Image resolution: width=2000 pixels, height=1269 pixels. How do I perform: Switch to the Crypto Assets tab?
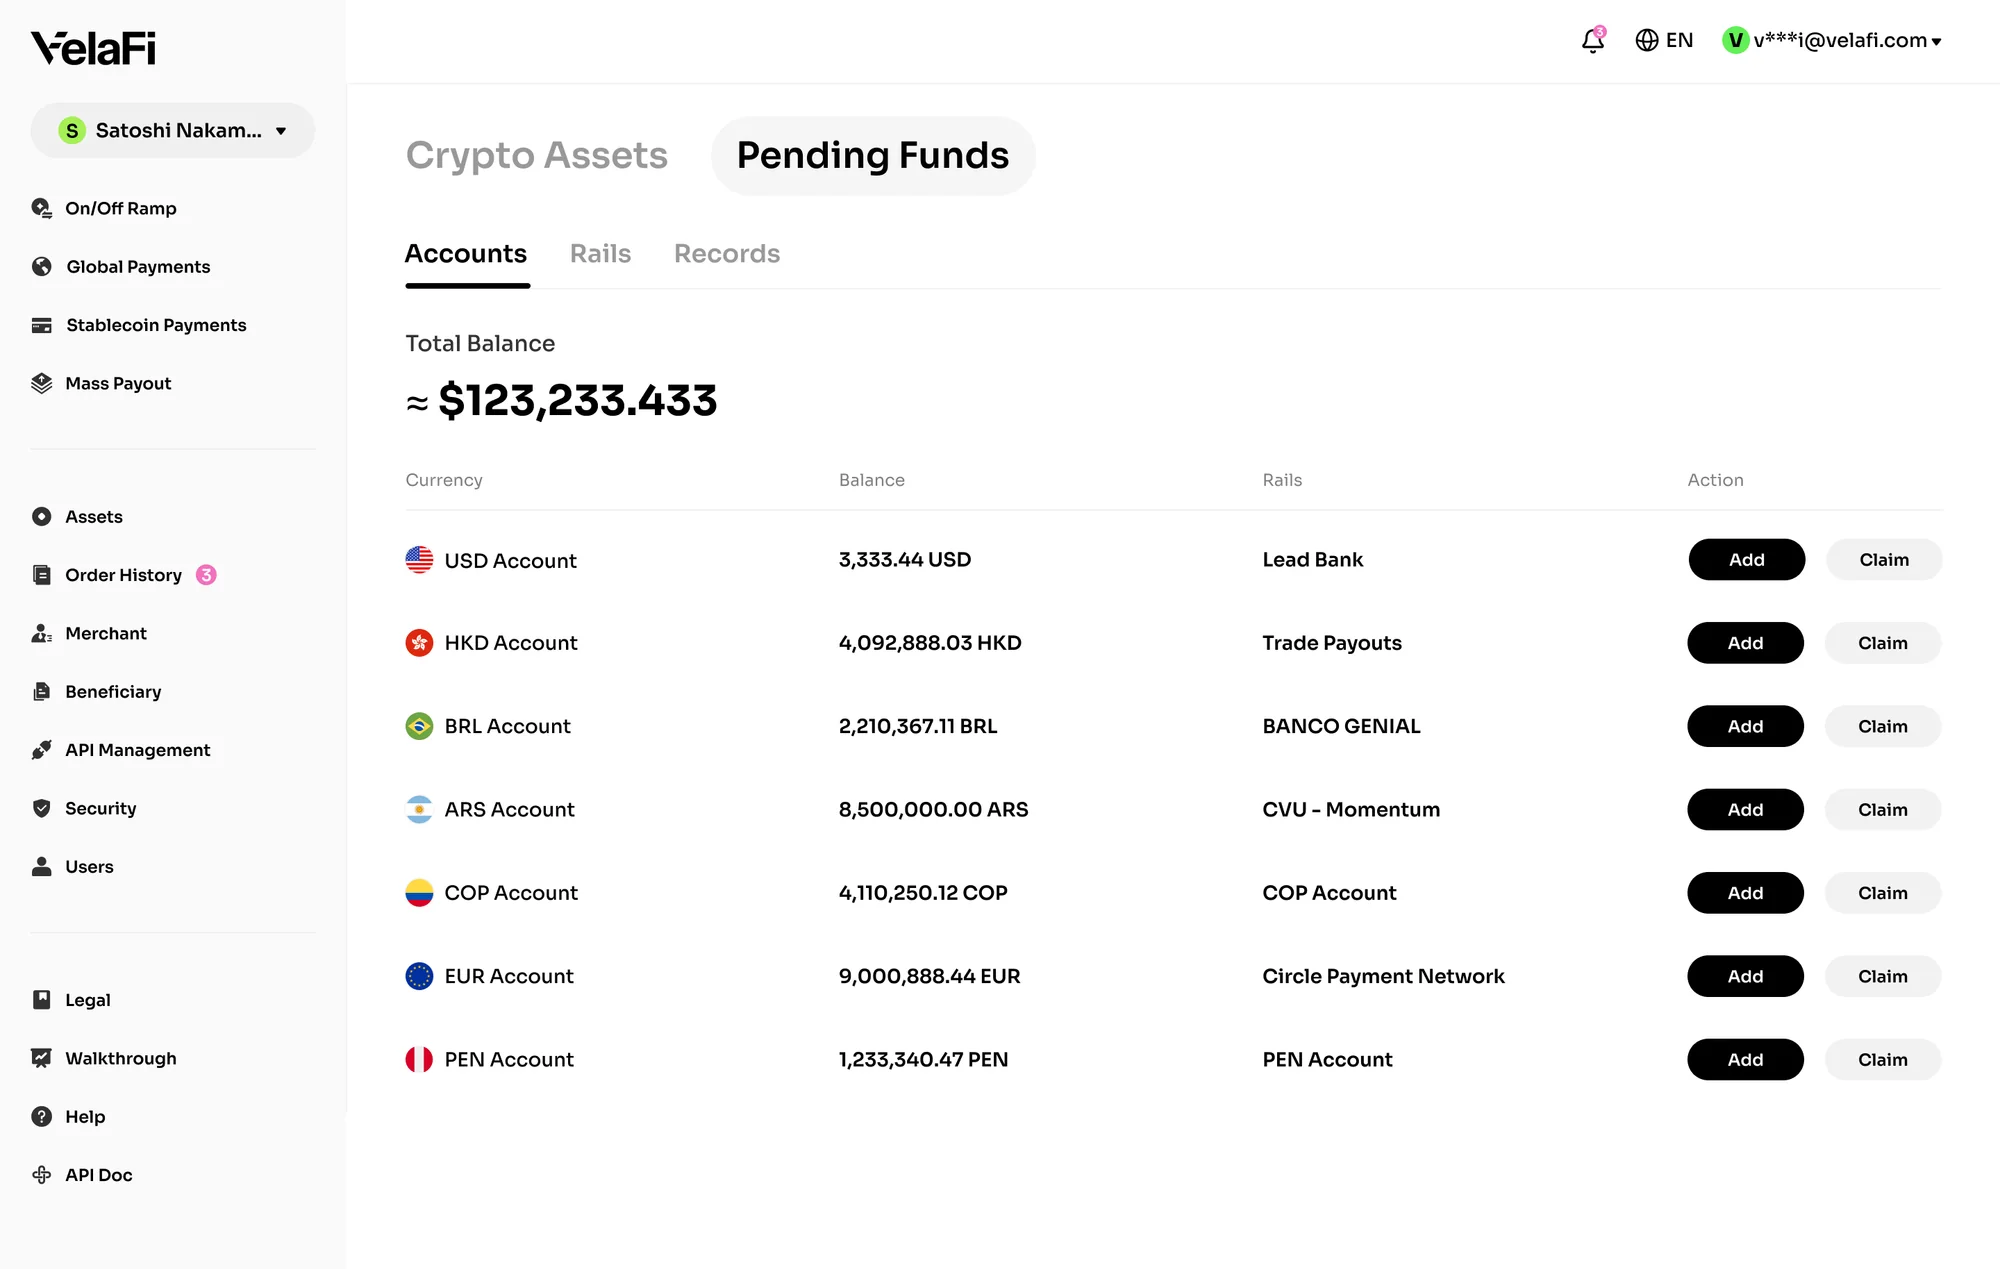pos(536,155)
